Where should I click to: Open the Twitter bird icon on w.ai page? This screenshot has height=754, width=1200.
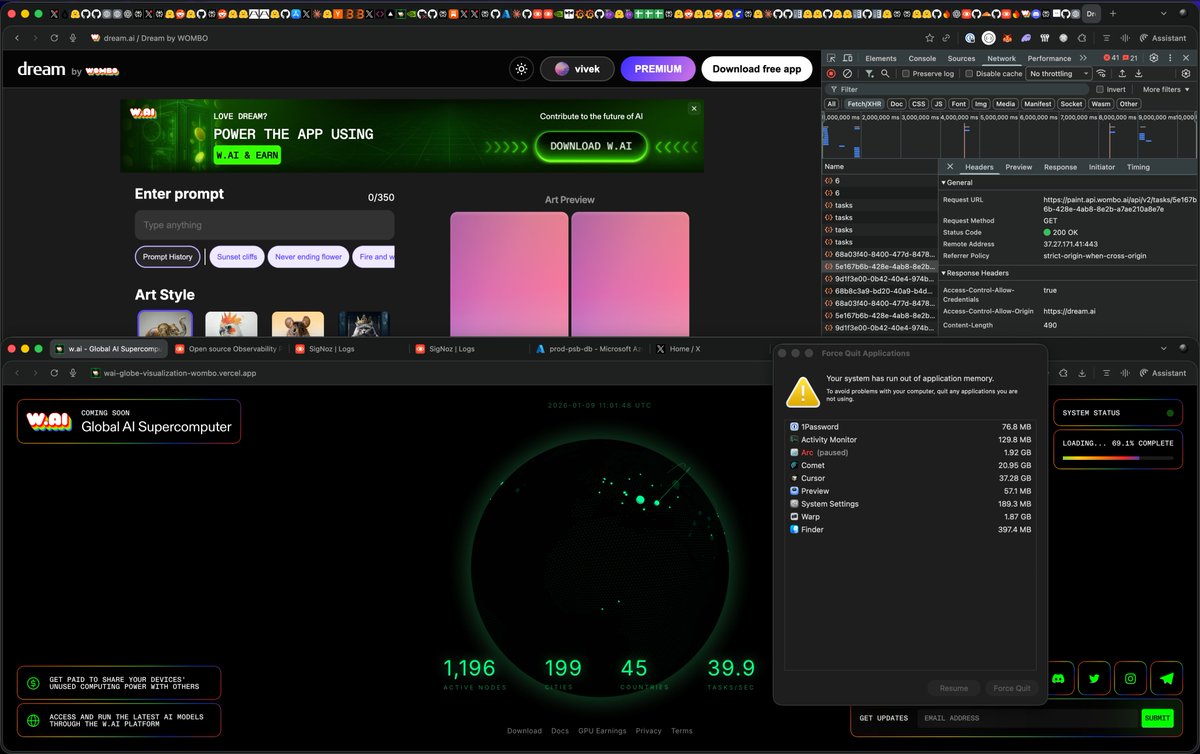pos(1095,678)
